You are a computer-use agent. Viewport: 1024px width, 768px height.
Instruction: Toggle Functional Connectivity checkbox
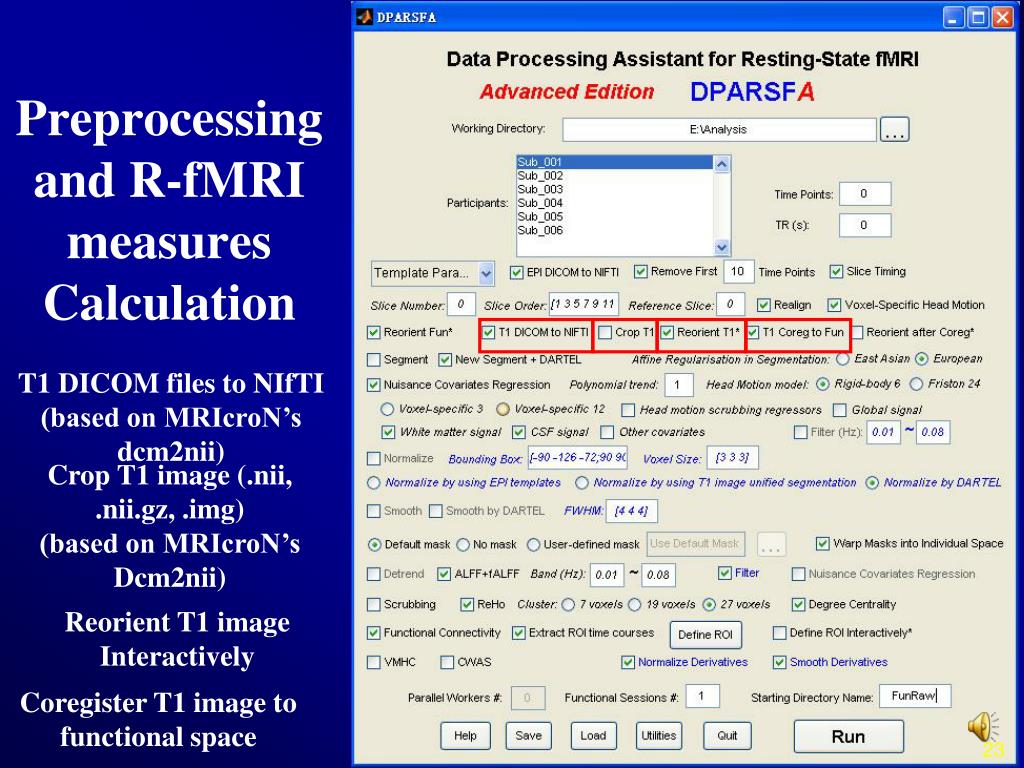pyautogui.click(x=374, y=633)
